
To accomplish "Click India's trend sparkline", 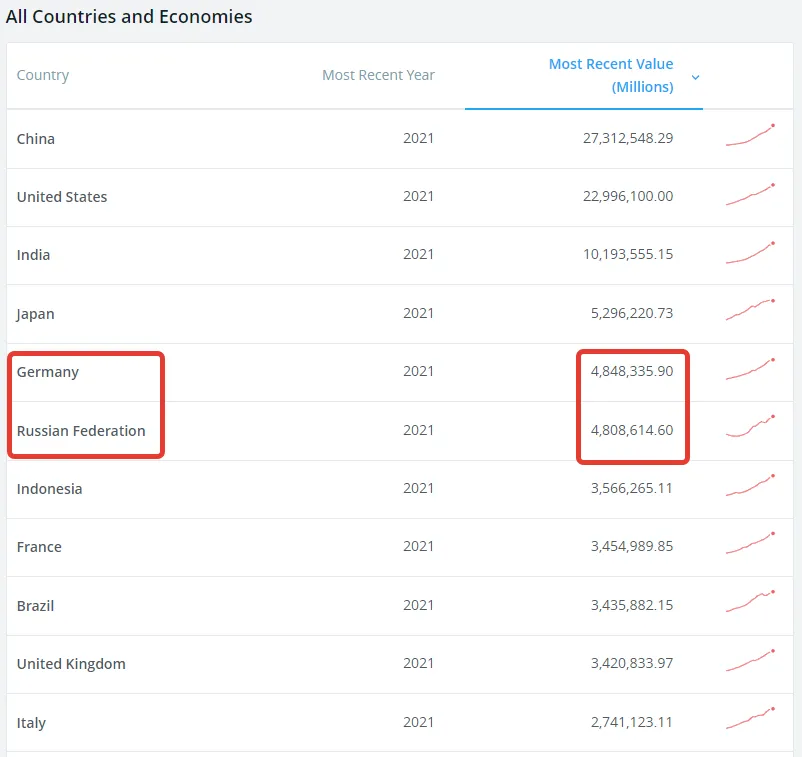I will pyautogui.click(x=750, y=253).
